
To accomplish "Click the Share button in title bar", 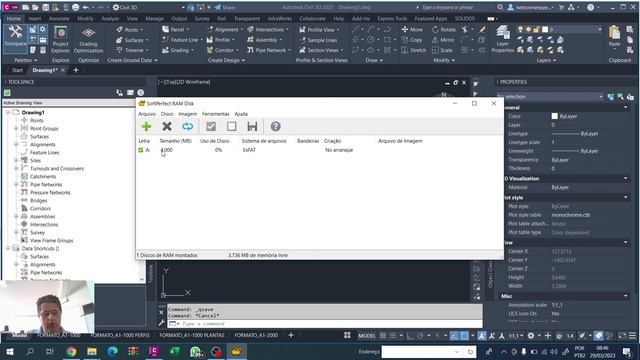I will pyautogui.click(x=225, y=7).
